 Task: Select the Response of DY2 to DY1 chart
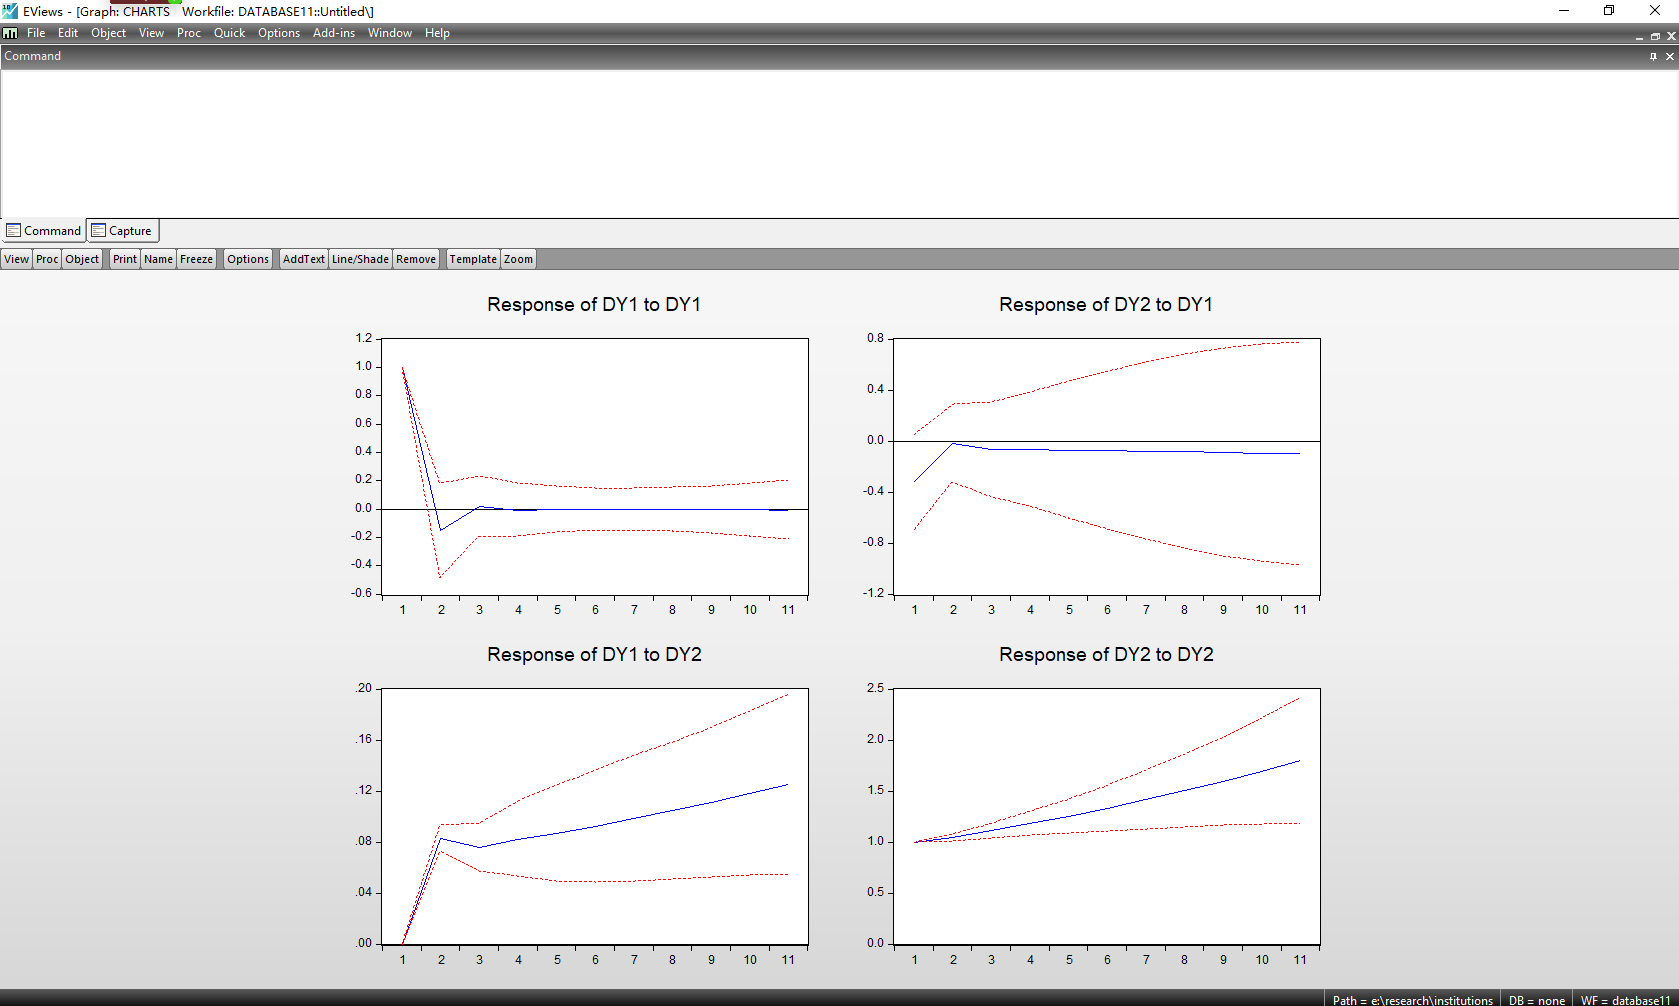1106,465
